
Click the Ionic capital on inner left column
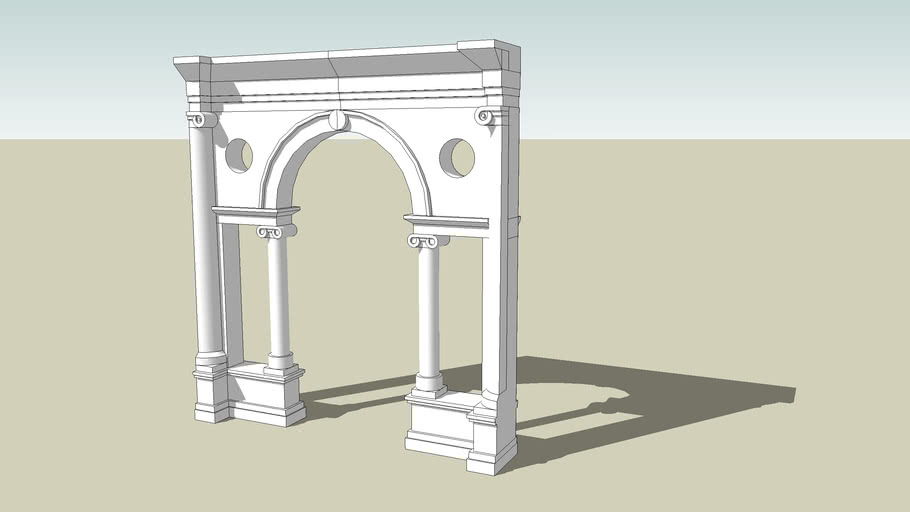(x=275, y=232)
